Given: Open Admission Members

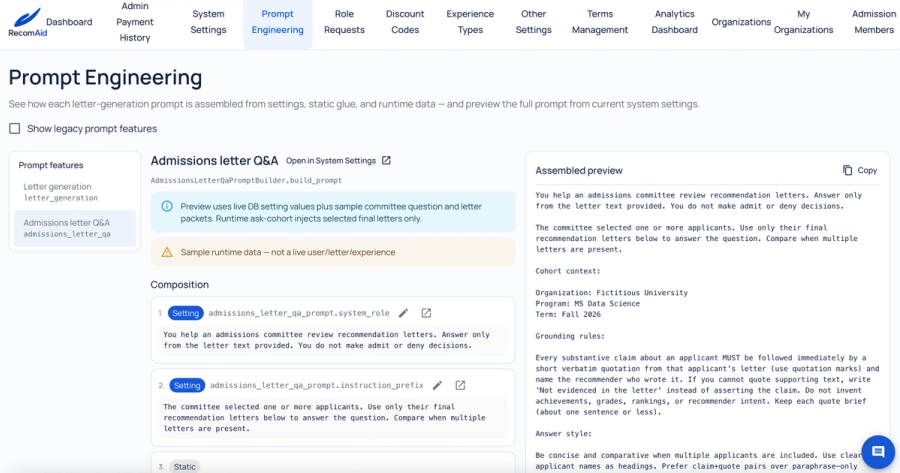Looking at the screenshot, I should tap(874, 22).
